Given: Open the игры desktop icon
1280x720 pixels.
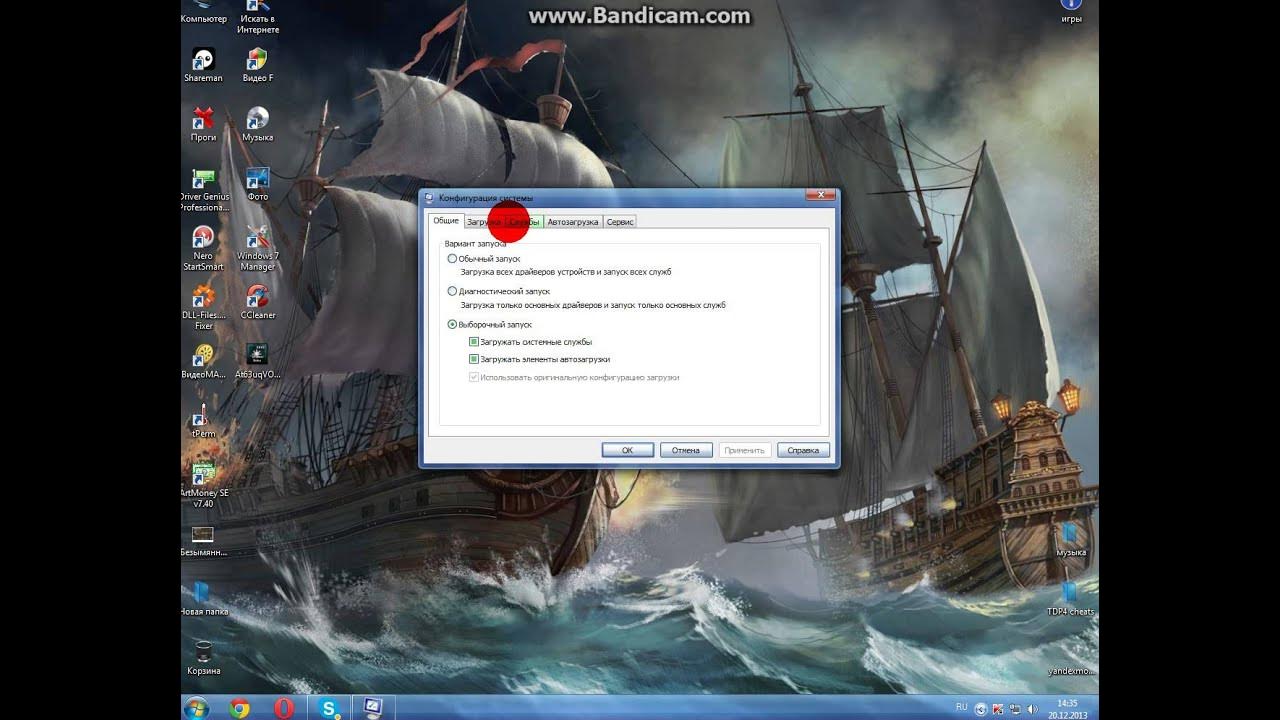Looking at the screenshot, I should click(x=1071, y=10).
